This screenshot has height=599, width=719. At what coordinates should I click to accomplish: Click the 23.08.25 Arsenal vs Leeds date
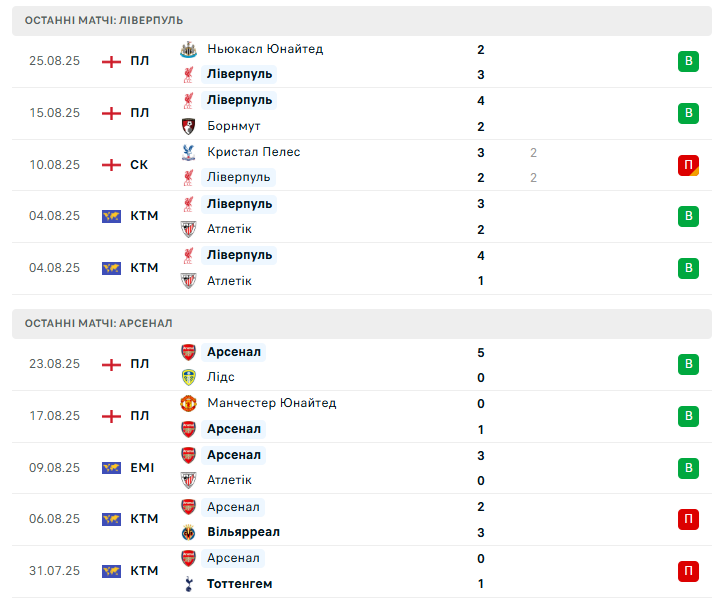(54, 364)
